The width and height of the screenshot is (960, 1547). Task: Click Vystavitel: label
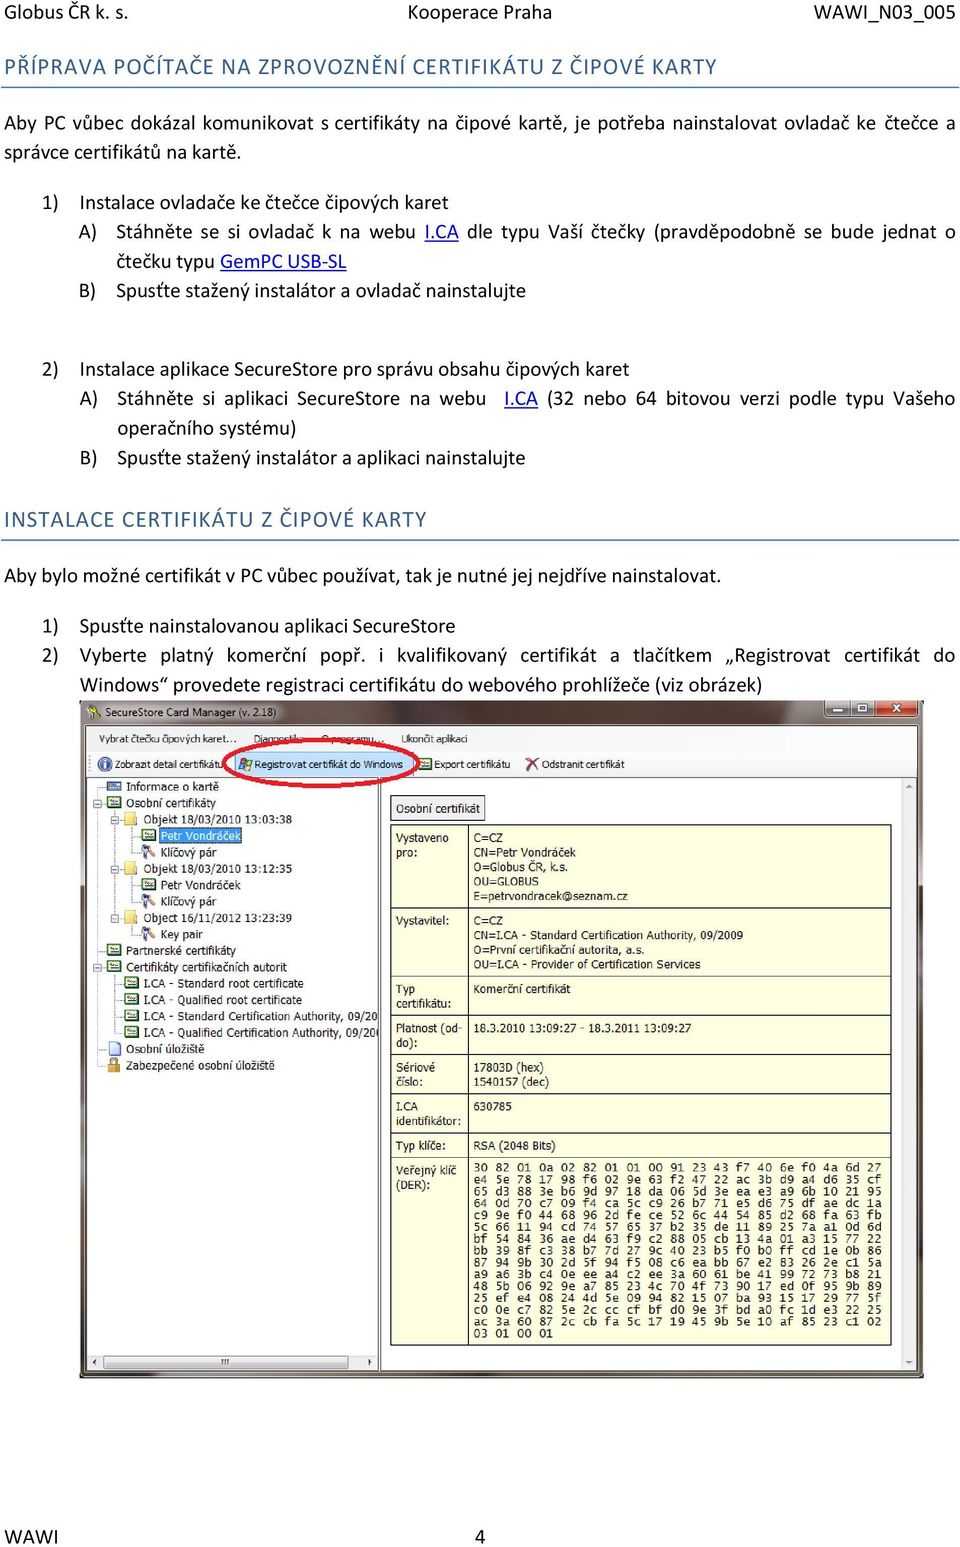422,921
